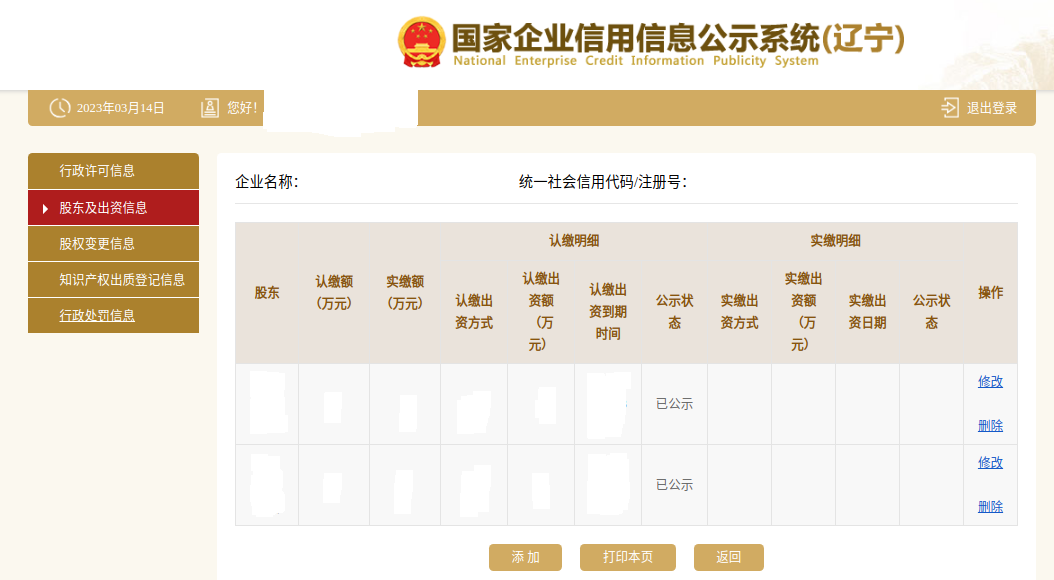
Task: Go to 知识产权出质登记信息
Action: pos(114,280)
